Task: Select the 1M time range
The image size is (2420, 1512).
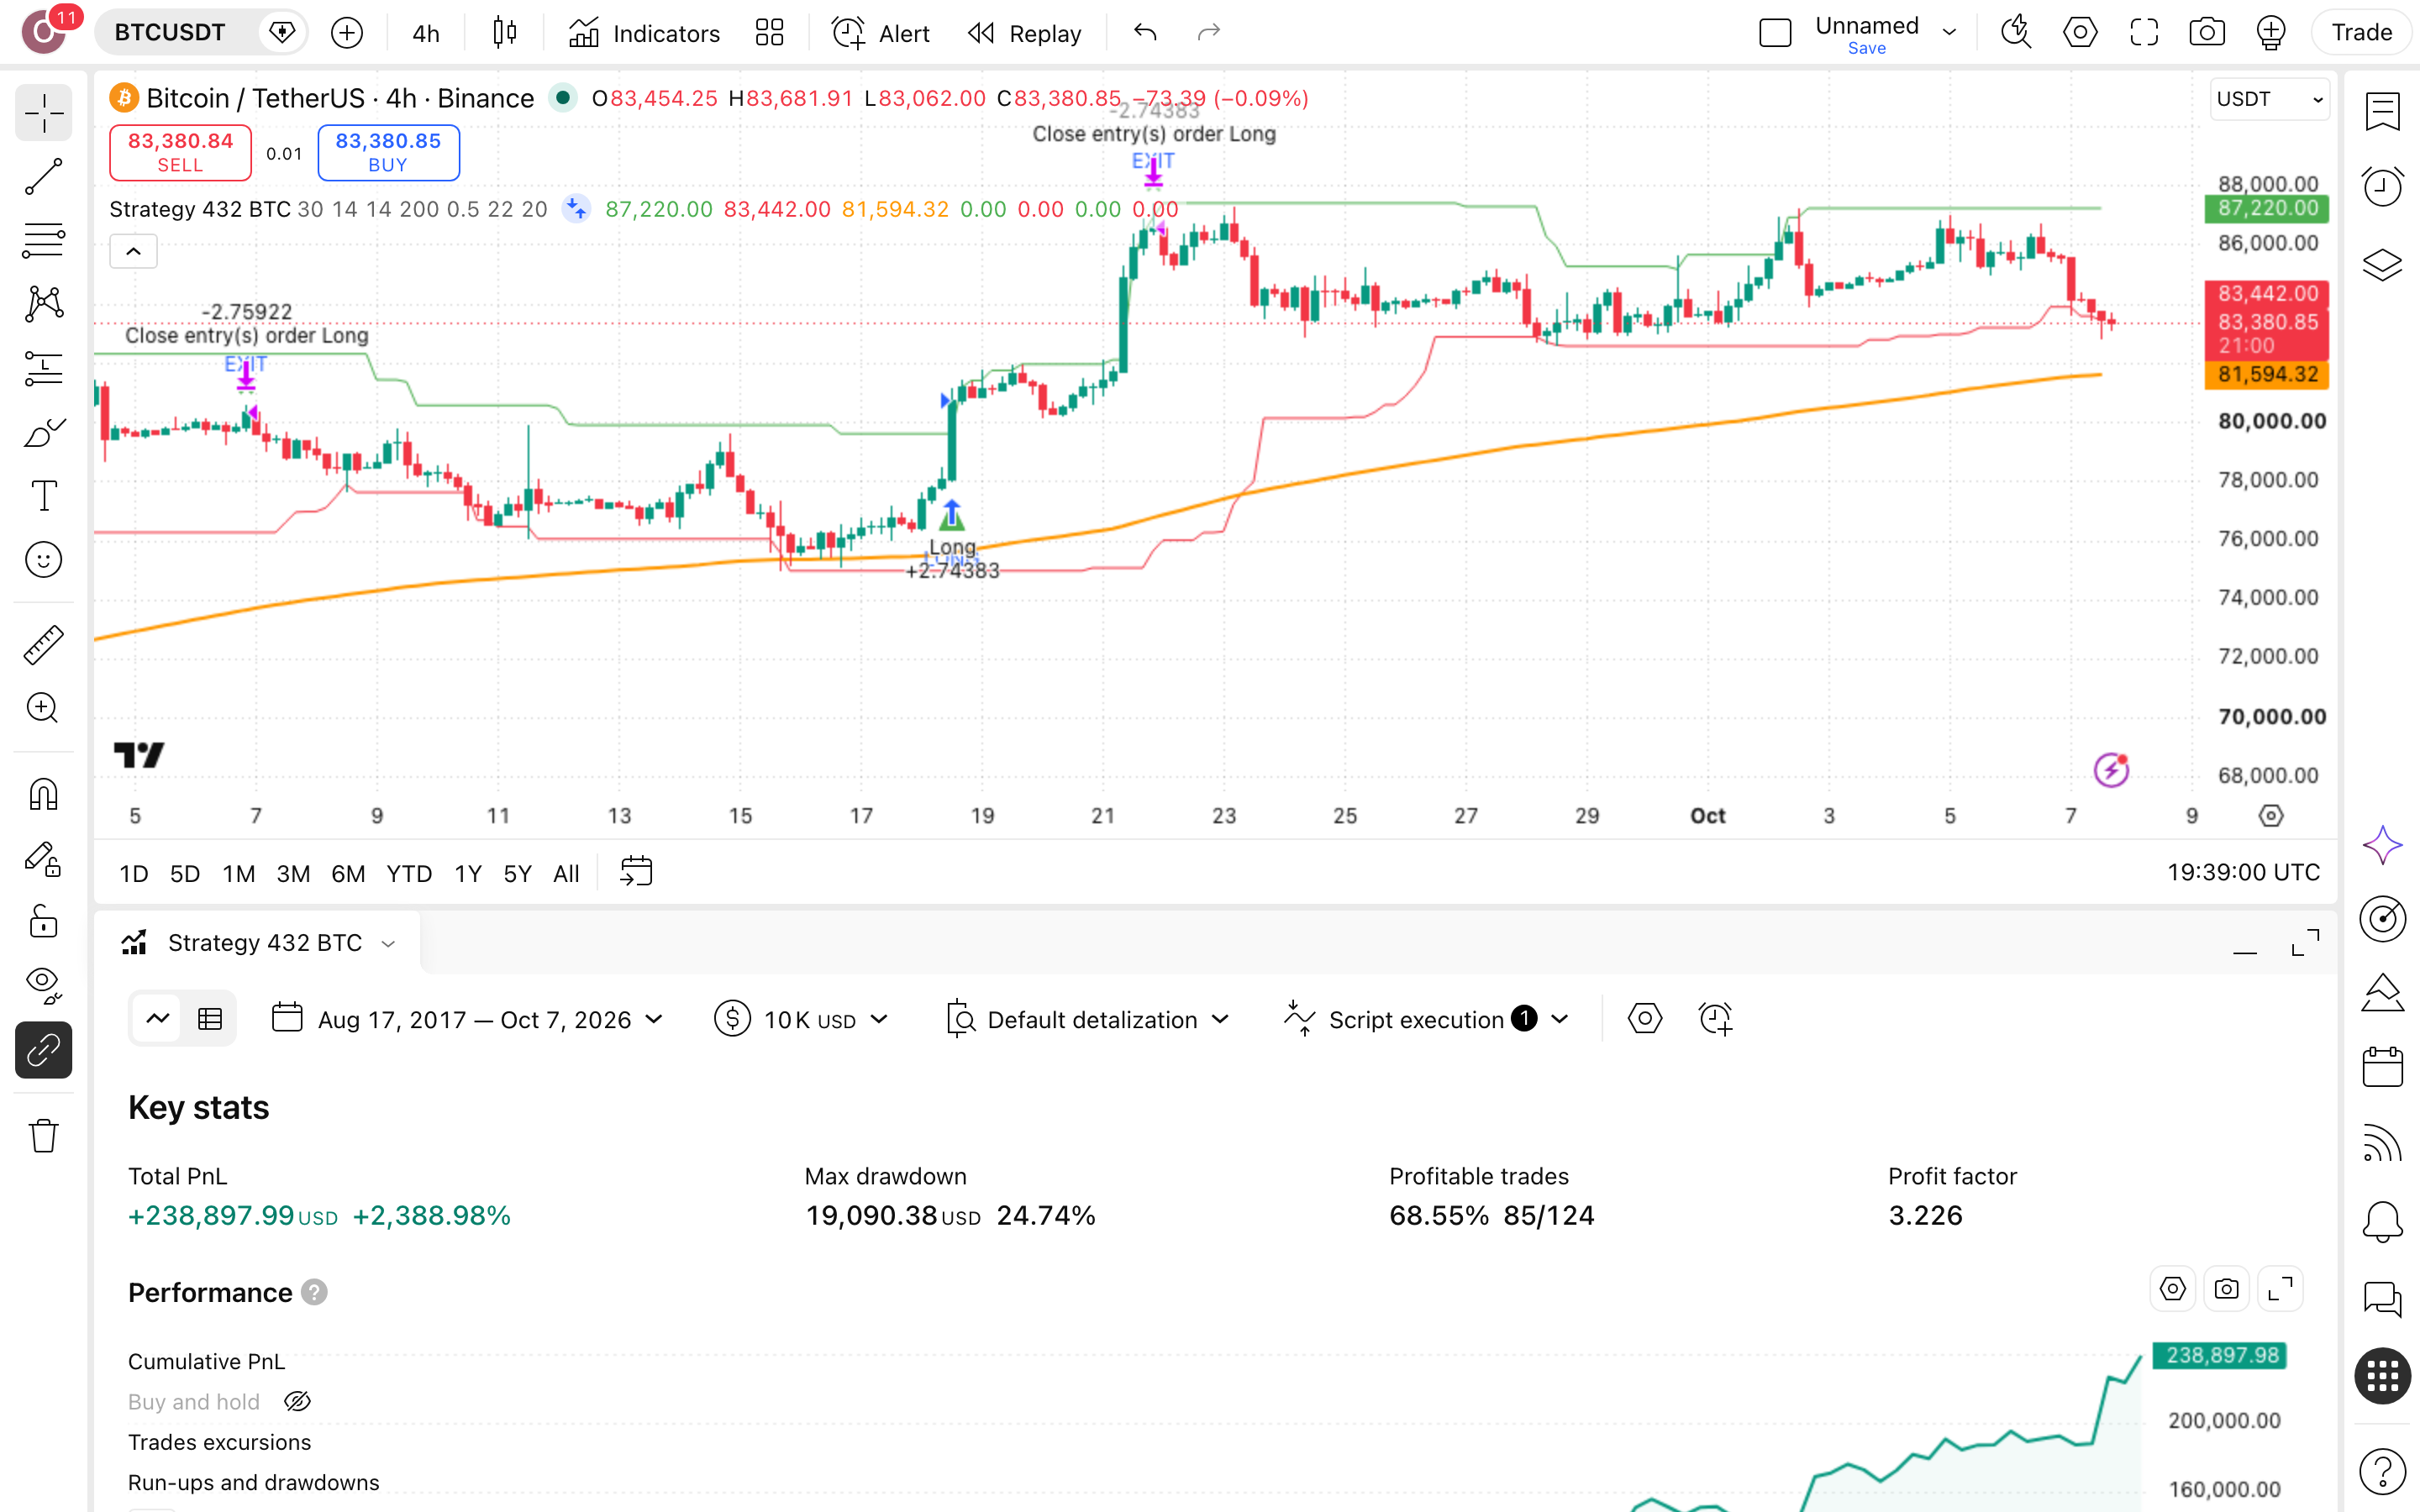Action: pyautogui.click(x=238, y=873)
